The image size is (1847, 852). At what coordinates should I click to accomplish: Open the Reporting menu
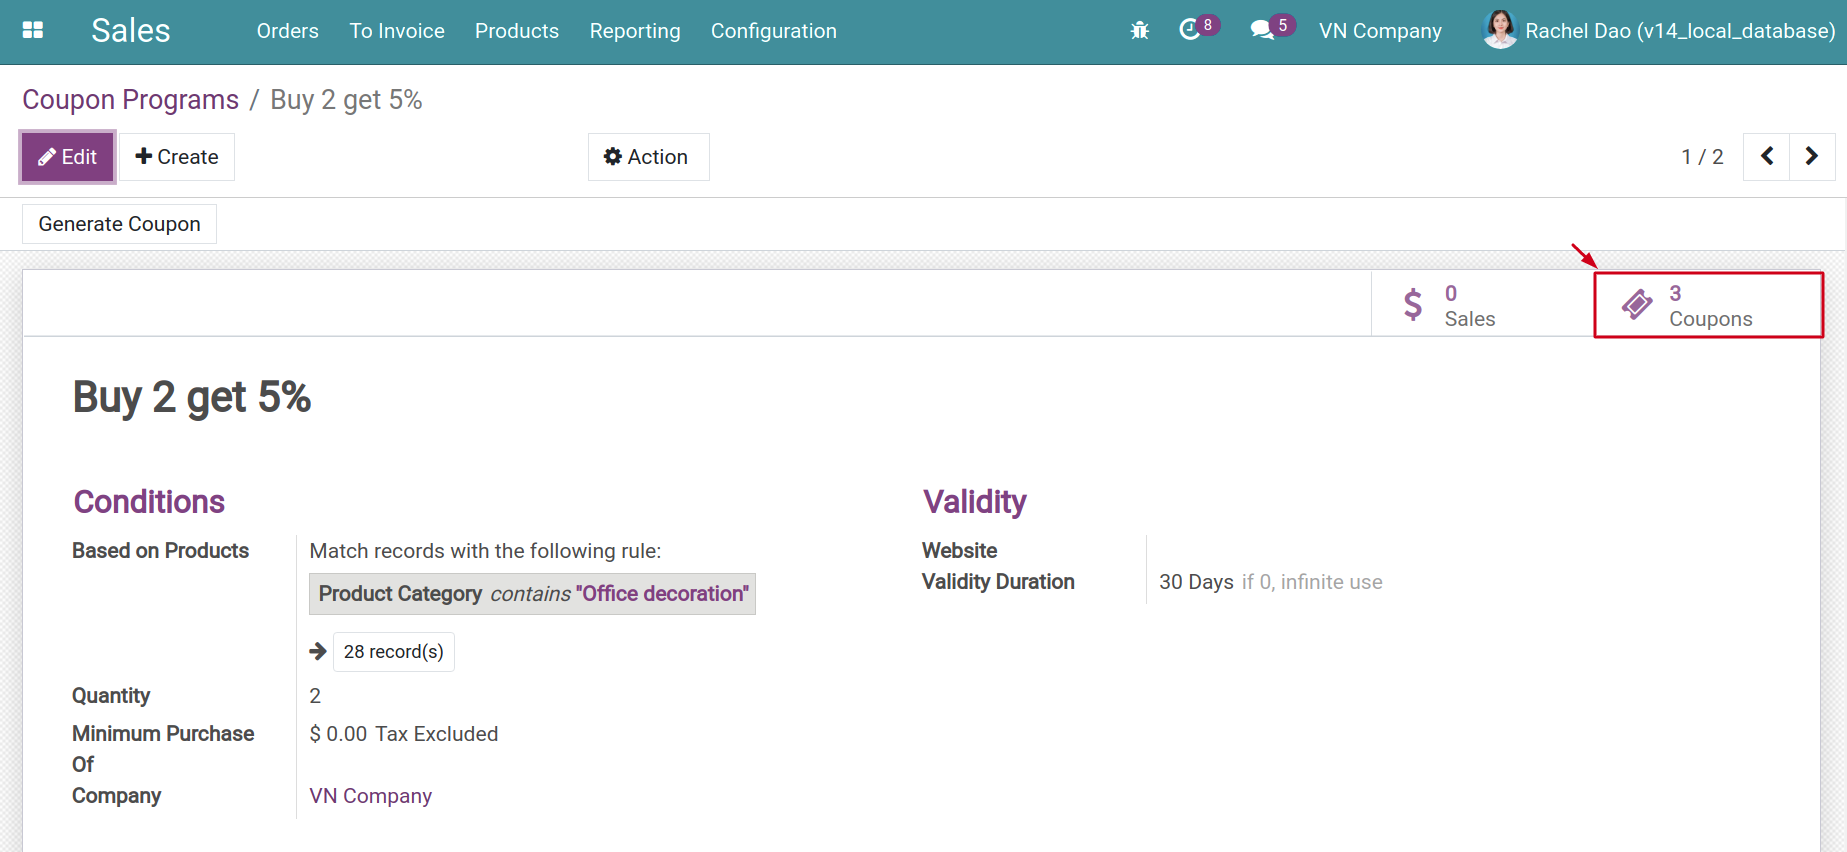[635, 31]
